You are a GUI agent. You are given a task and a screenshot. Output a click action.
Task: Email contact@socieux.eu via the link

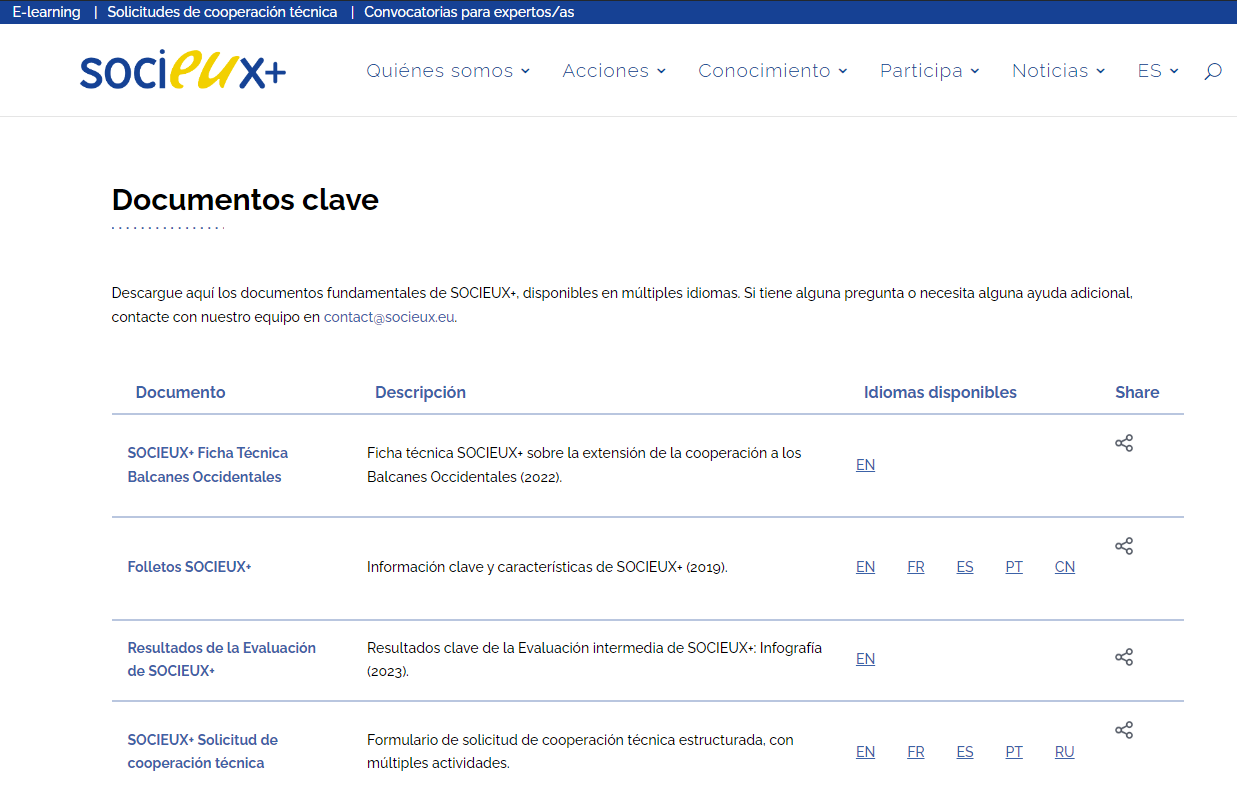click(x=388, y=316)
